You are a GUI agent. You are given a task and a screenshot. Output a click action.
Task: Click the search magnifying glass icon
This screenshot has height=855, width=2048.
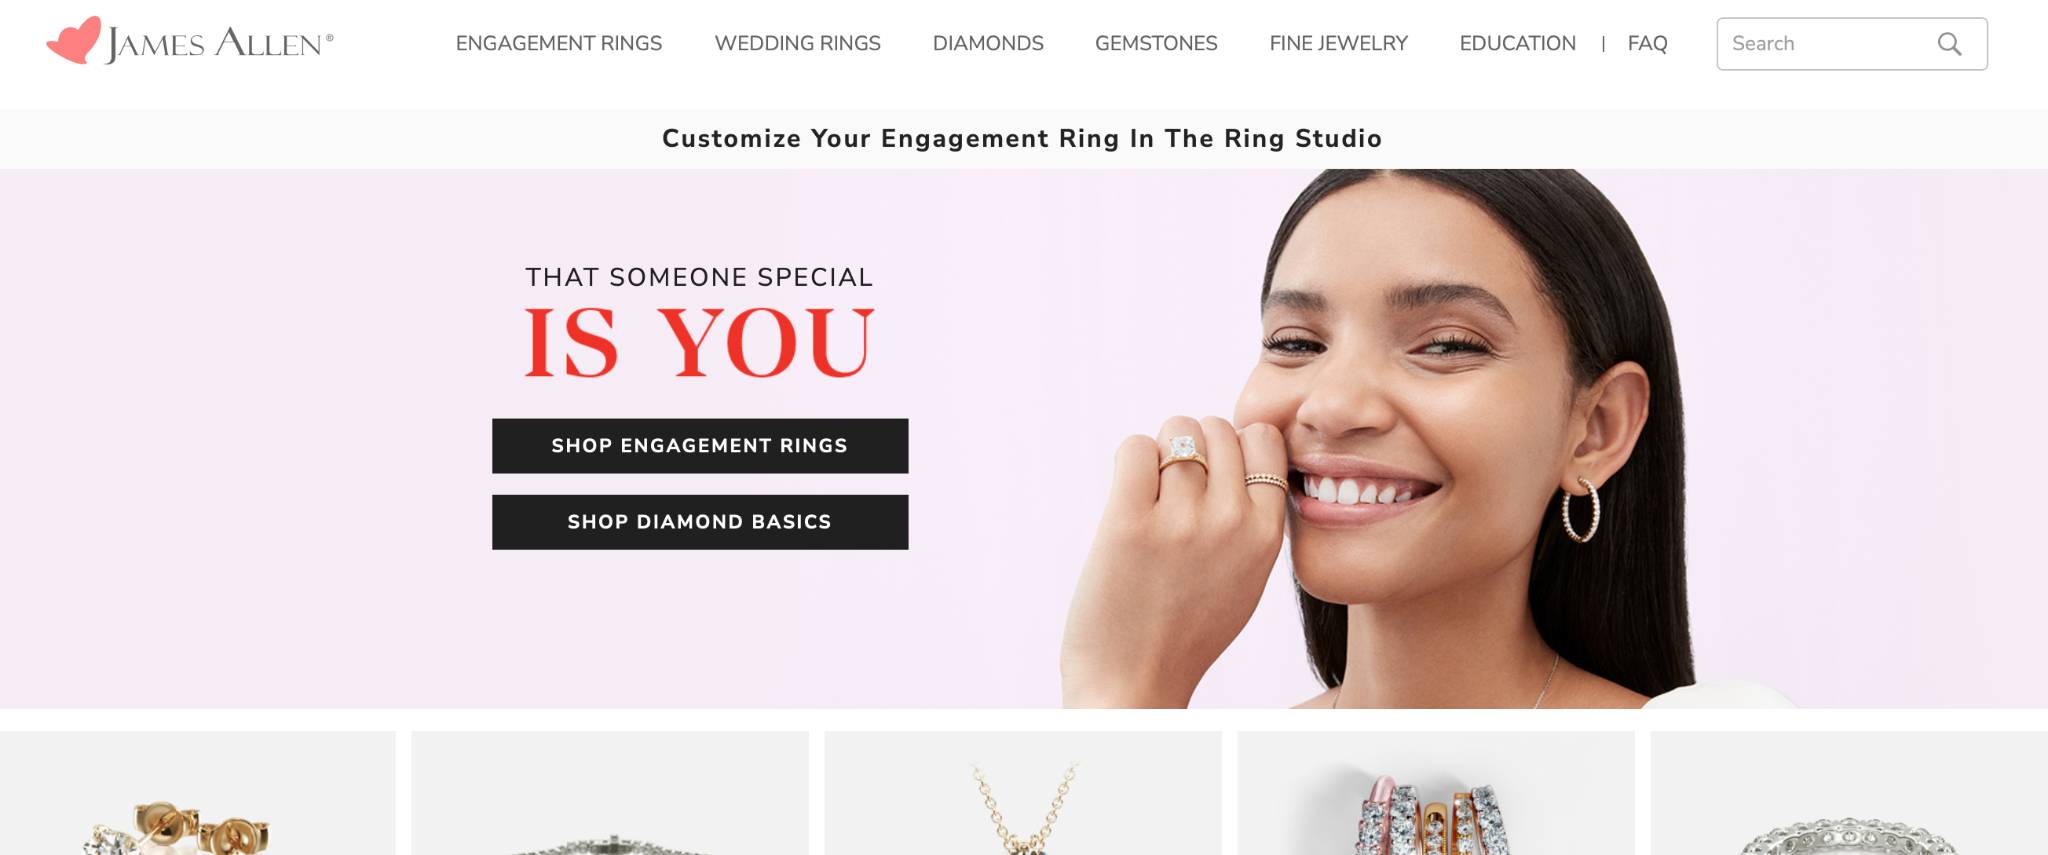click(x=1949, y=44)
